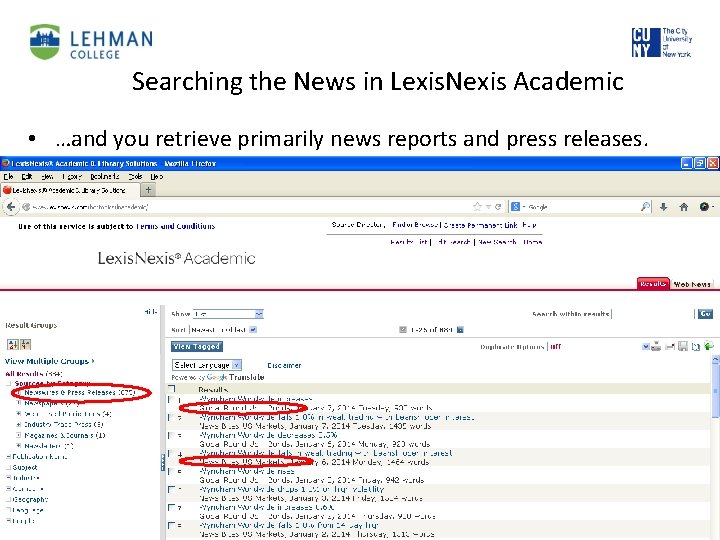This screenshot has height=540, width=720.
Task: Click Newswires & Press Releases group link
Action: (79, 393)
